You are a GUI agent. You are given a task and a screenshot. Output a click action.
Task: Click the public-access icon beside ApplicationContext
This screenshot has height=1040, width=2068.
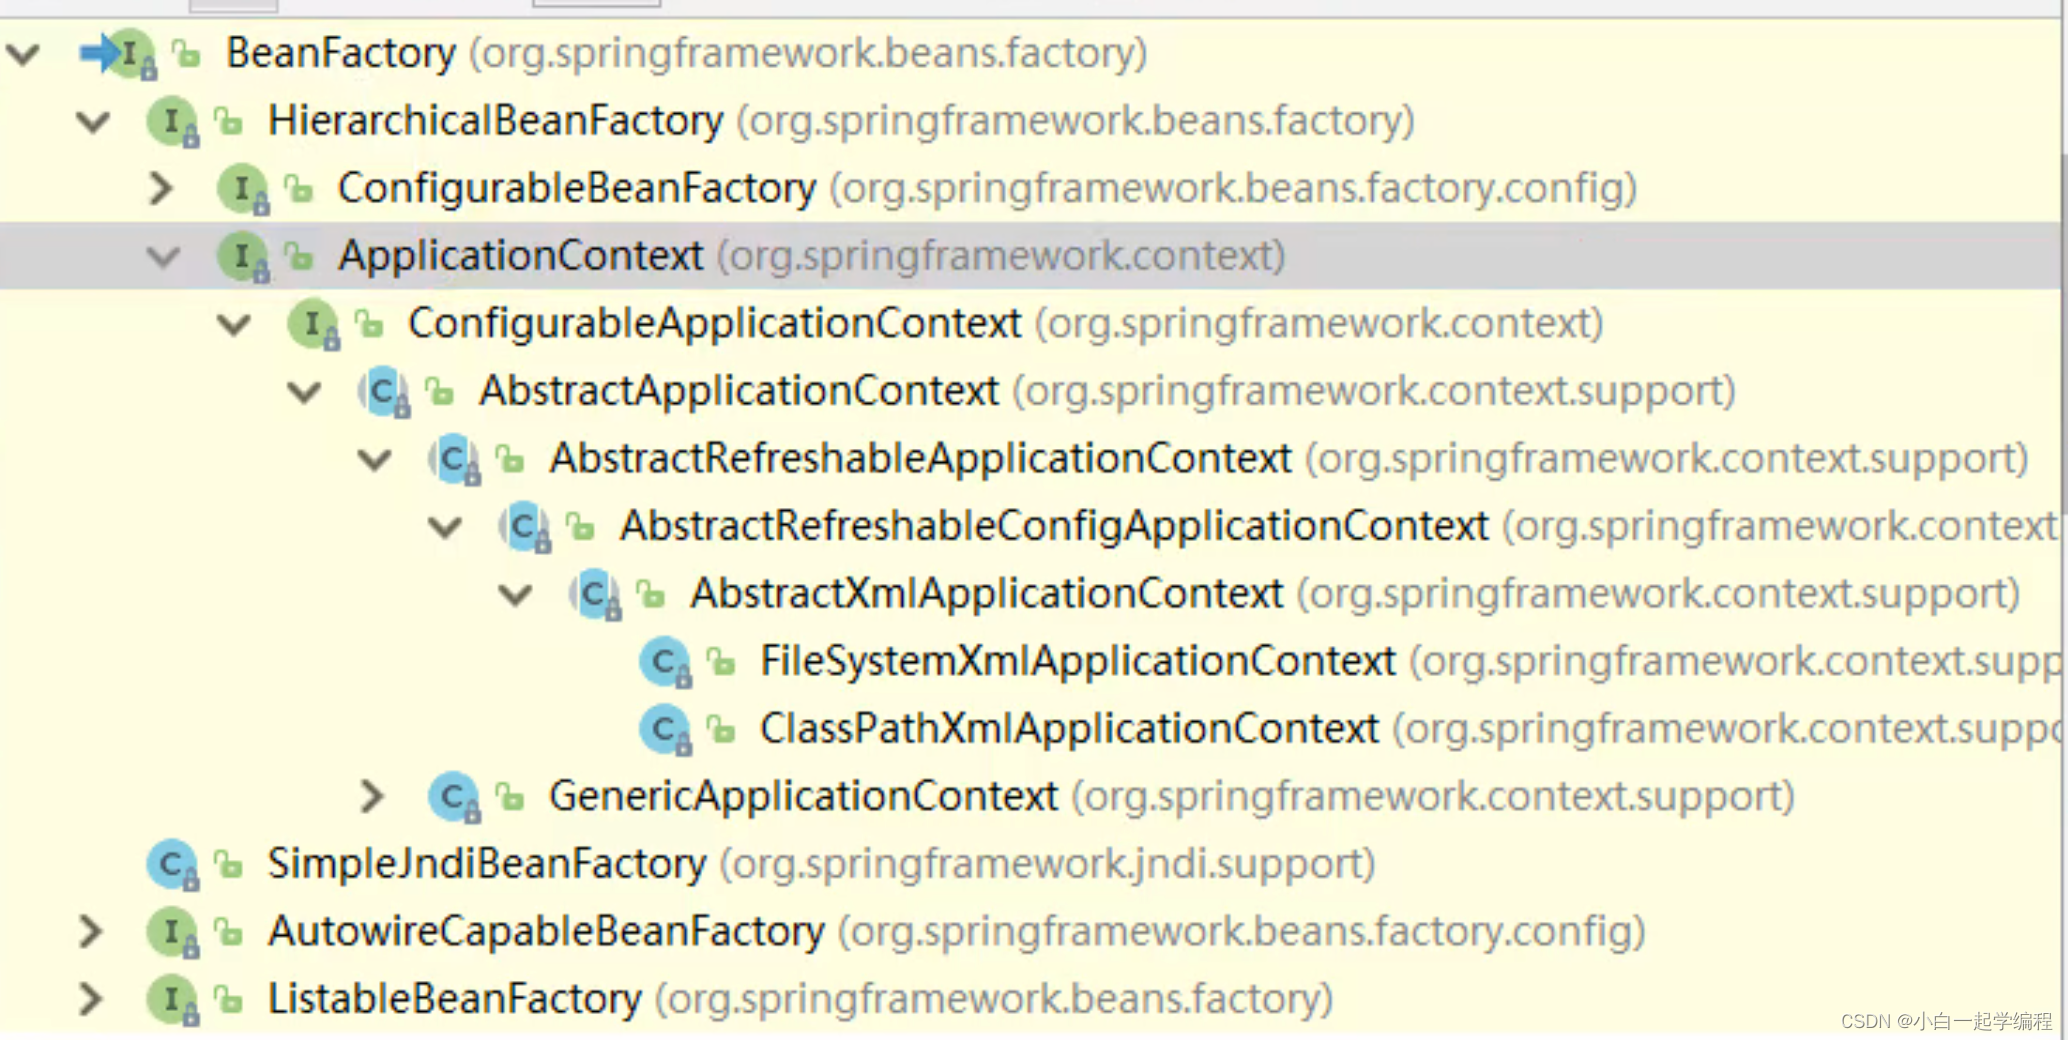298,256
